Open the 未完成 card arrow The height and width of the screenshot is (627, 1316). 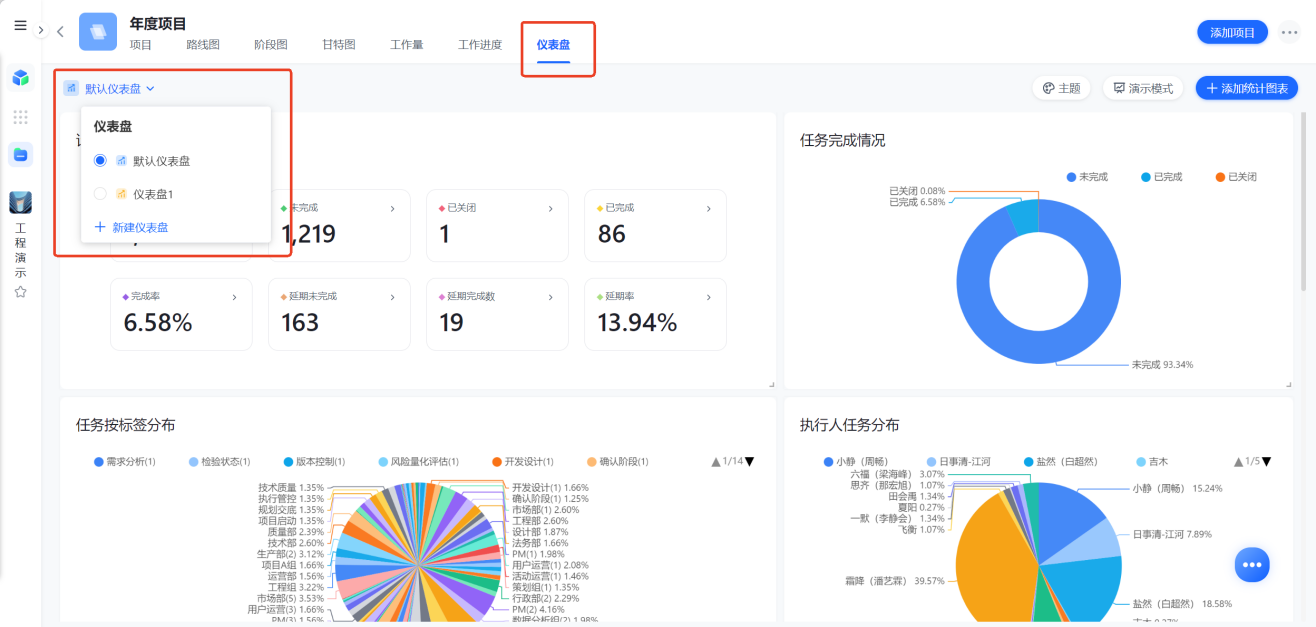[x=392, y=209]
